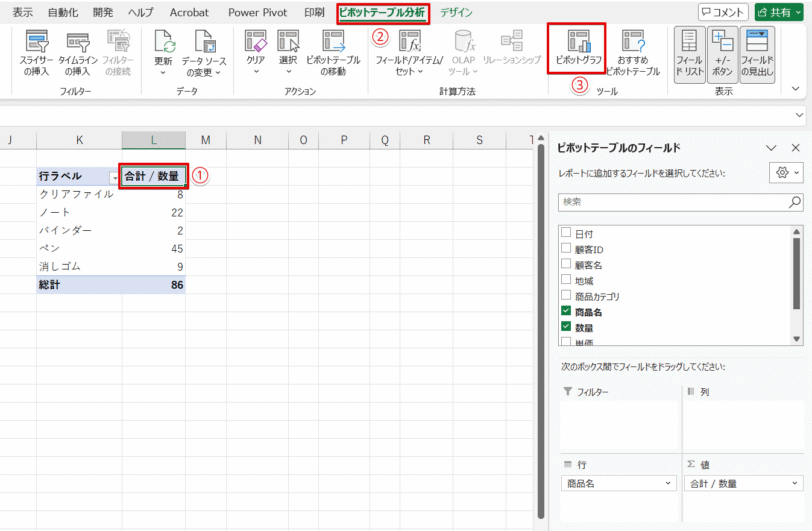Open the 行ラベル filter dropdown arrow
Screen dimensions: 812x531
pos(114,178)
